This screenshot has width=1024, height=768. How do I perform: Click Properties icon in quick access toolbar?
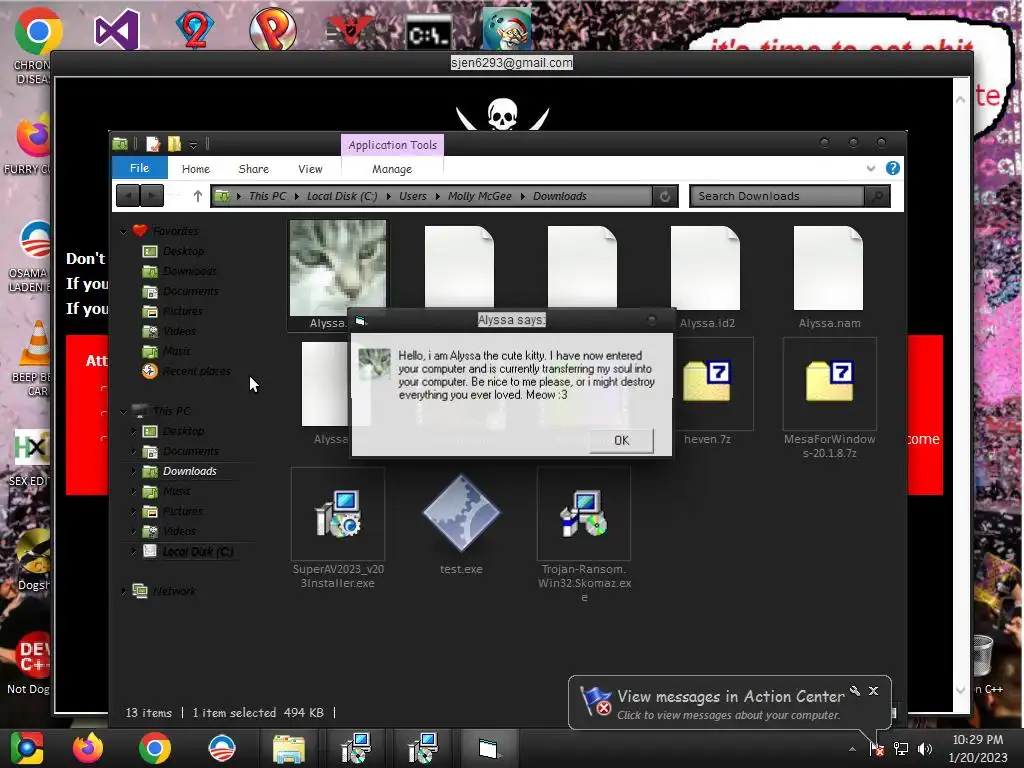pos(153,144)
